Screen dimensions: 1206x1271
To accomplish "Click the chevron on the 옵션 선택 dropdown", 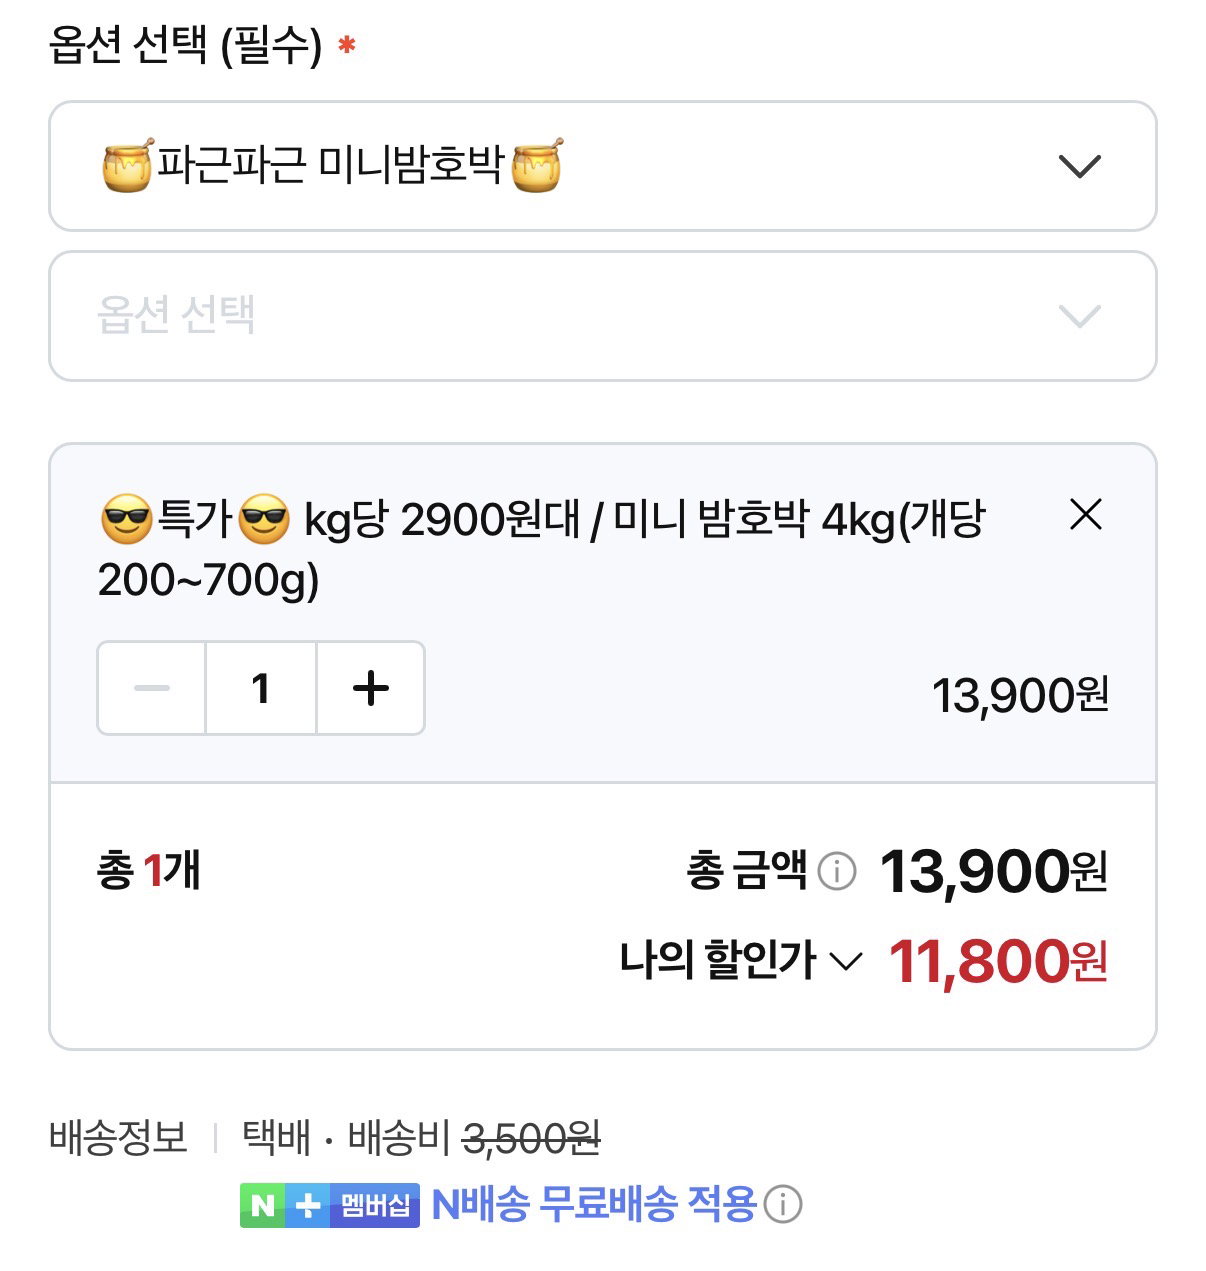I will pos(1079,316).
